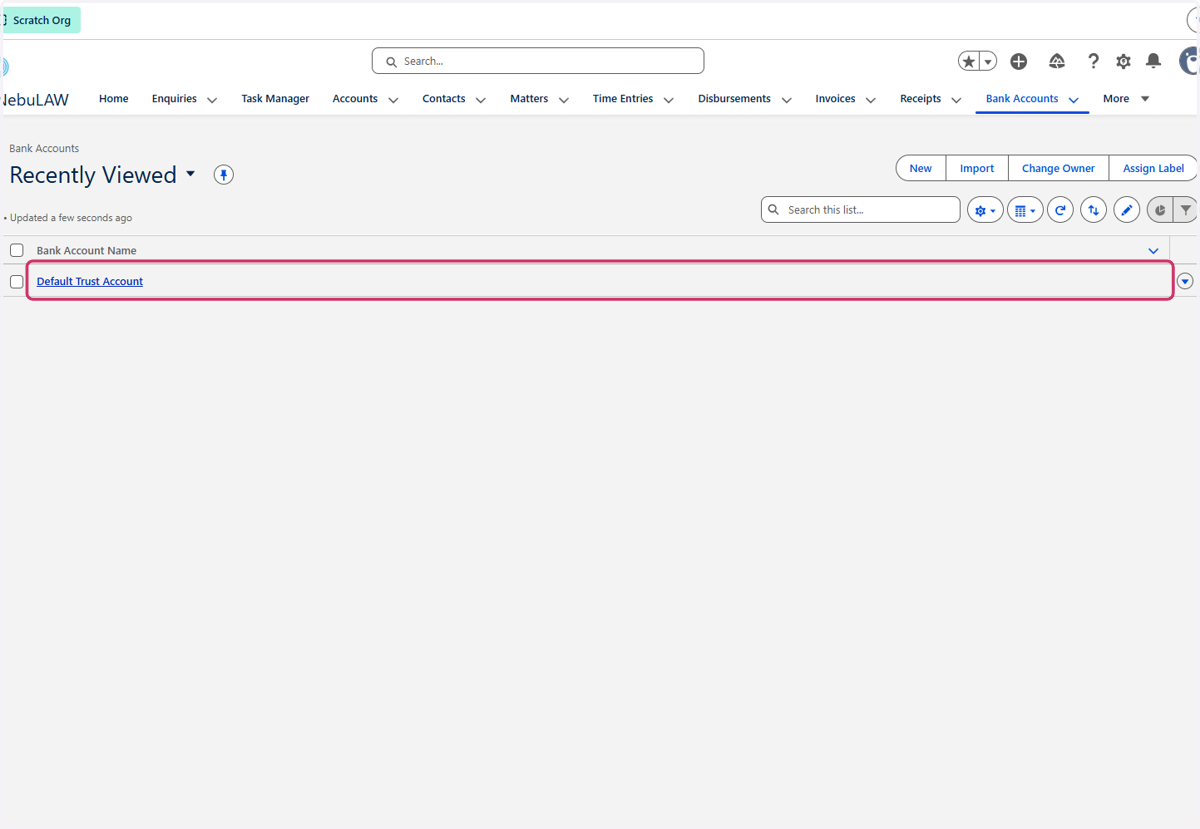Expand the Invoices tab chevron
Image resolution: width=1200 pixels, height=829 pixels.
point(871,100)
